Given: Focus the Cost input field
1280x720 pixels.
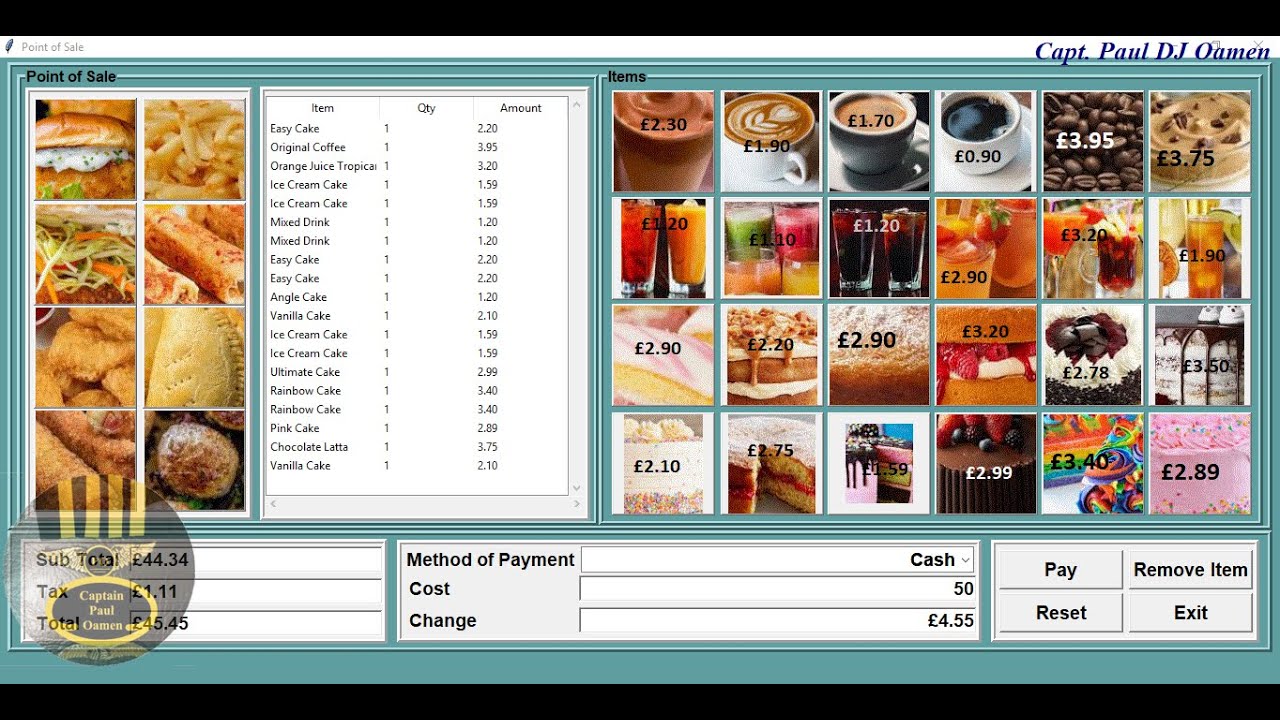Looking at the screenshot, I should [778, 589].
